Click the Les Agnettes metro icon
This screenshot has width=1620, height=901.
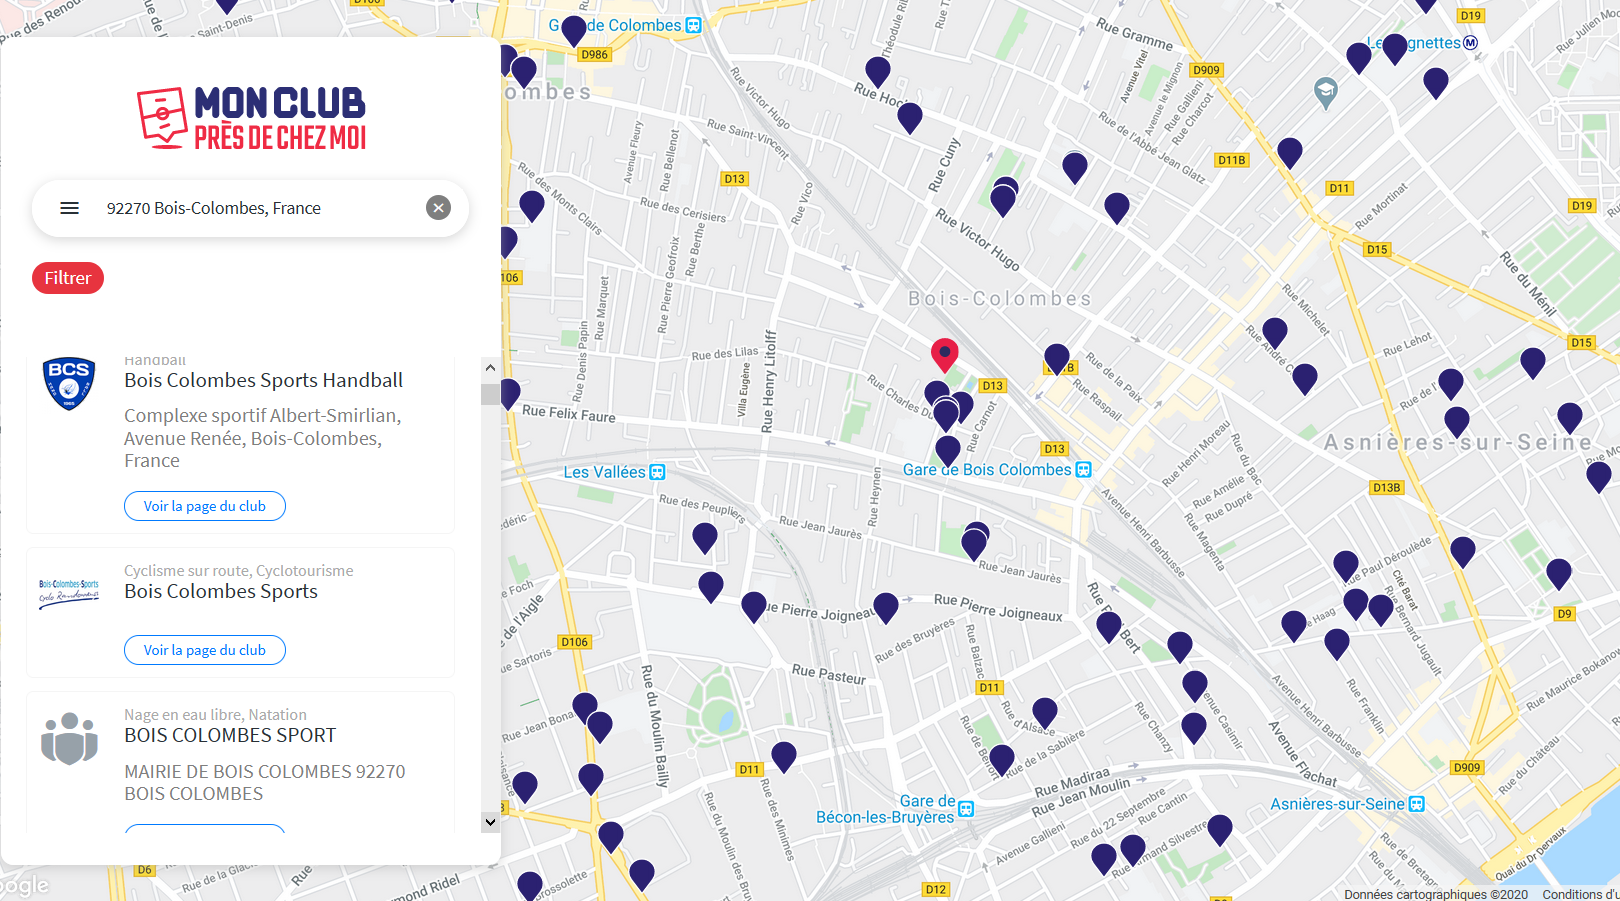point(1470,43)
